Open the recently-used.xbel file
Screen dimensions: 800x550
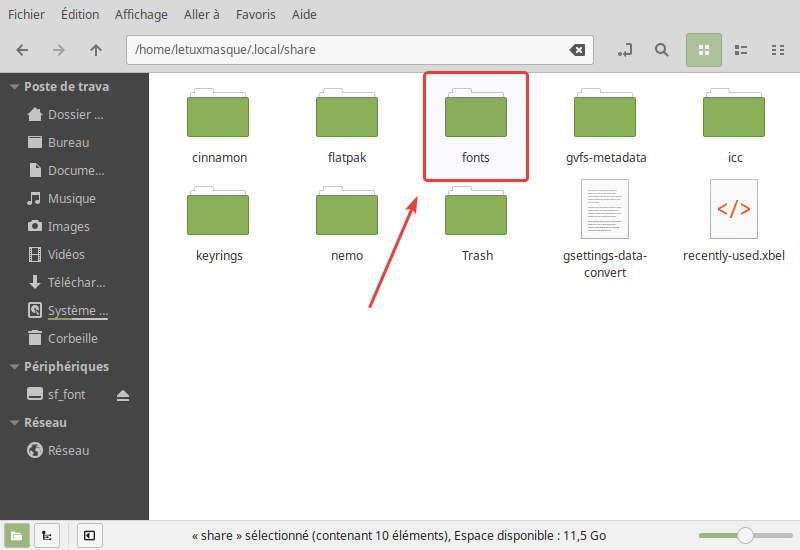pos(733,220)
